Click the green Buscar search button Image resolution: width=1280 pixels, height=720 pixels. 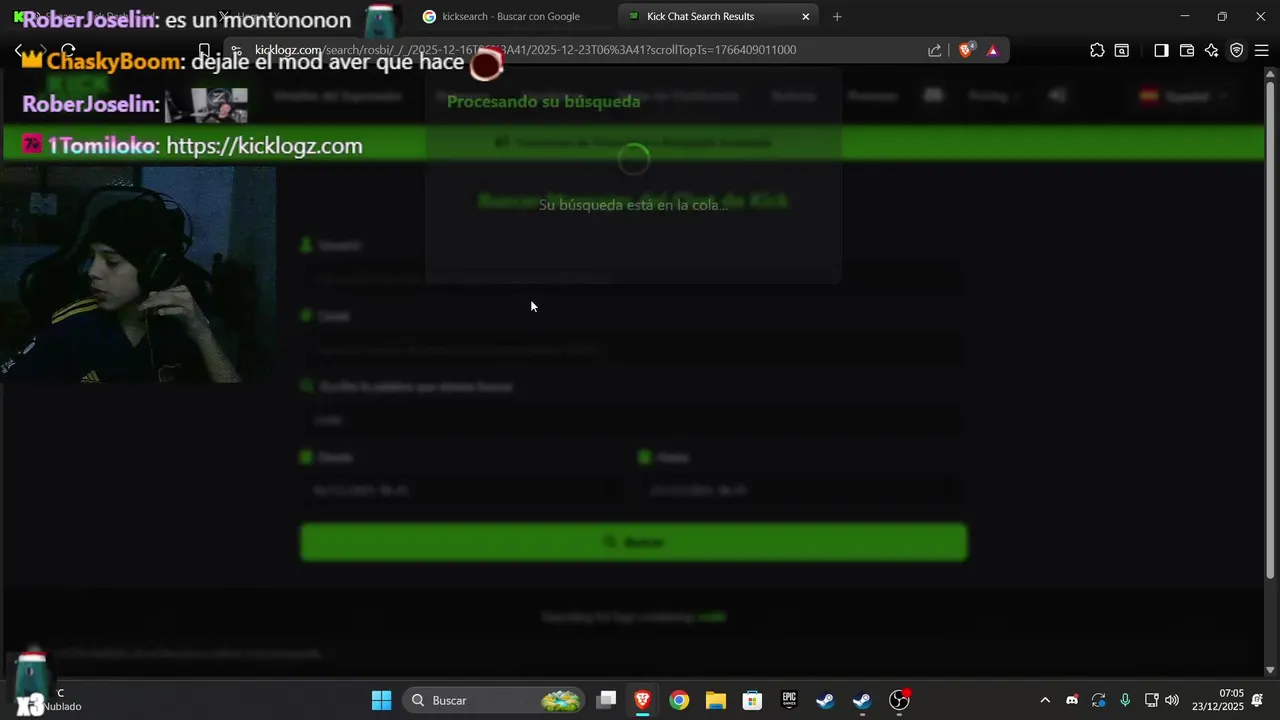pos(633,542)
